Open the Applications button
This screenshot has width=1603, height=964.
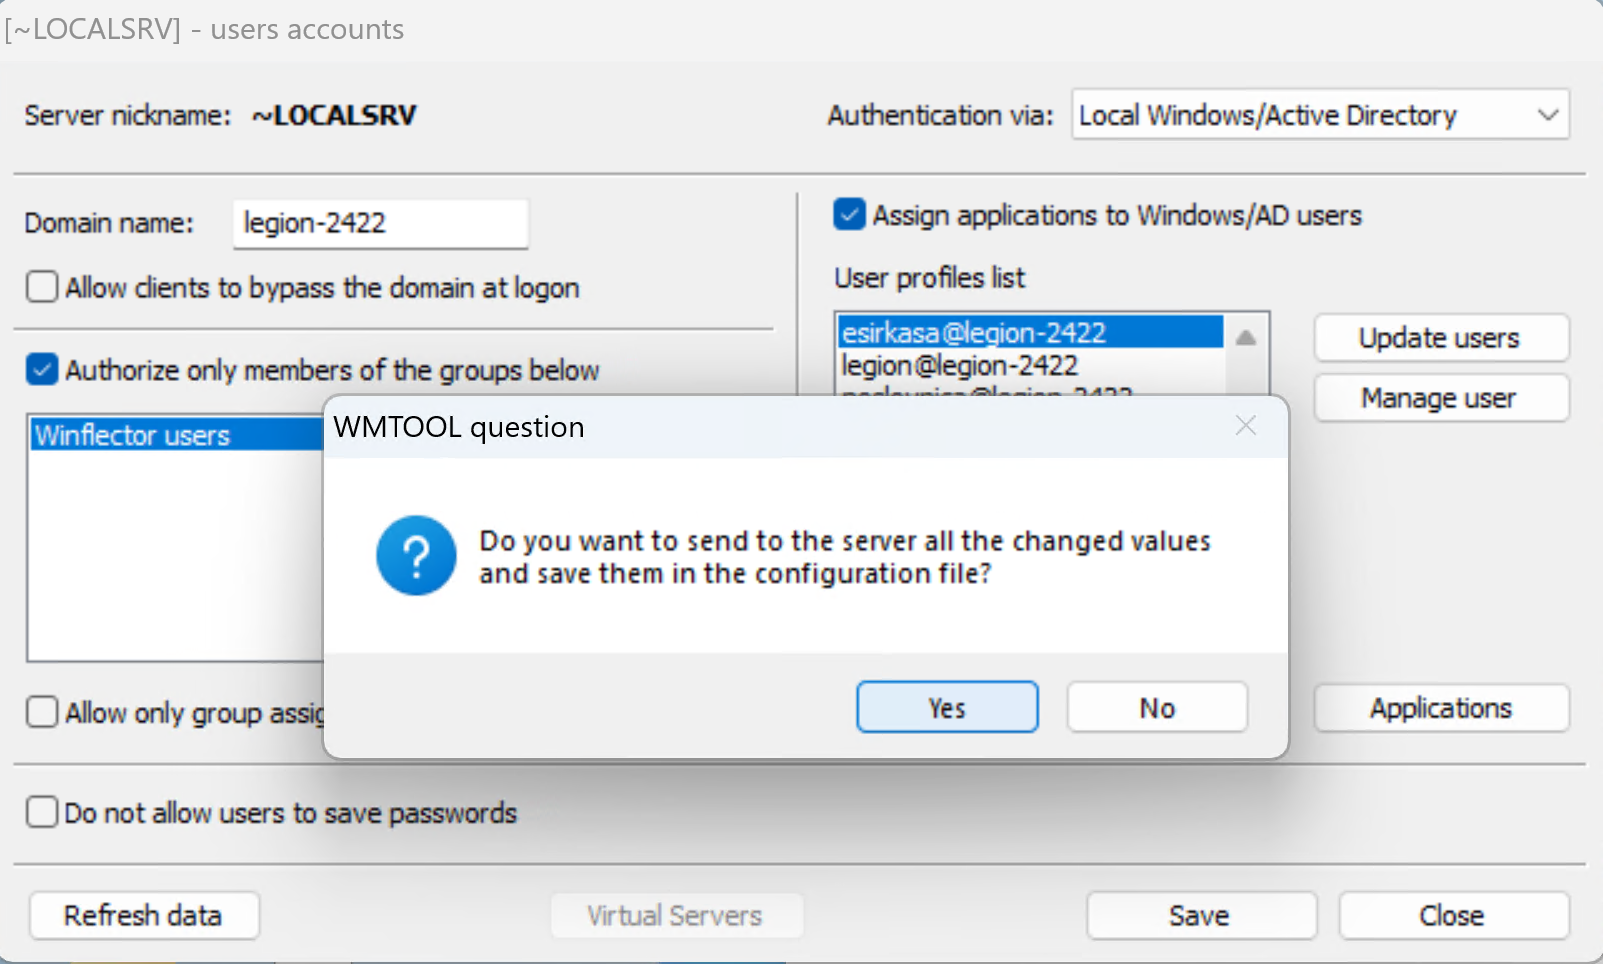click(1440, 708)
